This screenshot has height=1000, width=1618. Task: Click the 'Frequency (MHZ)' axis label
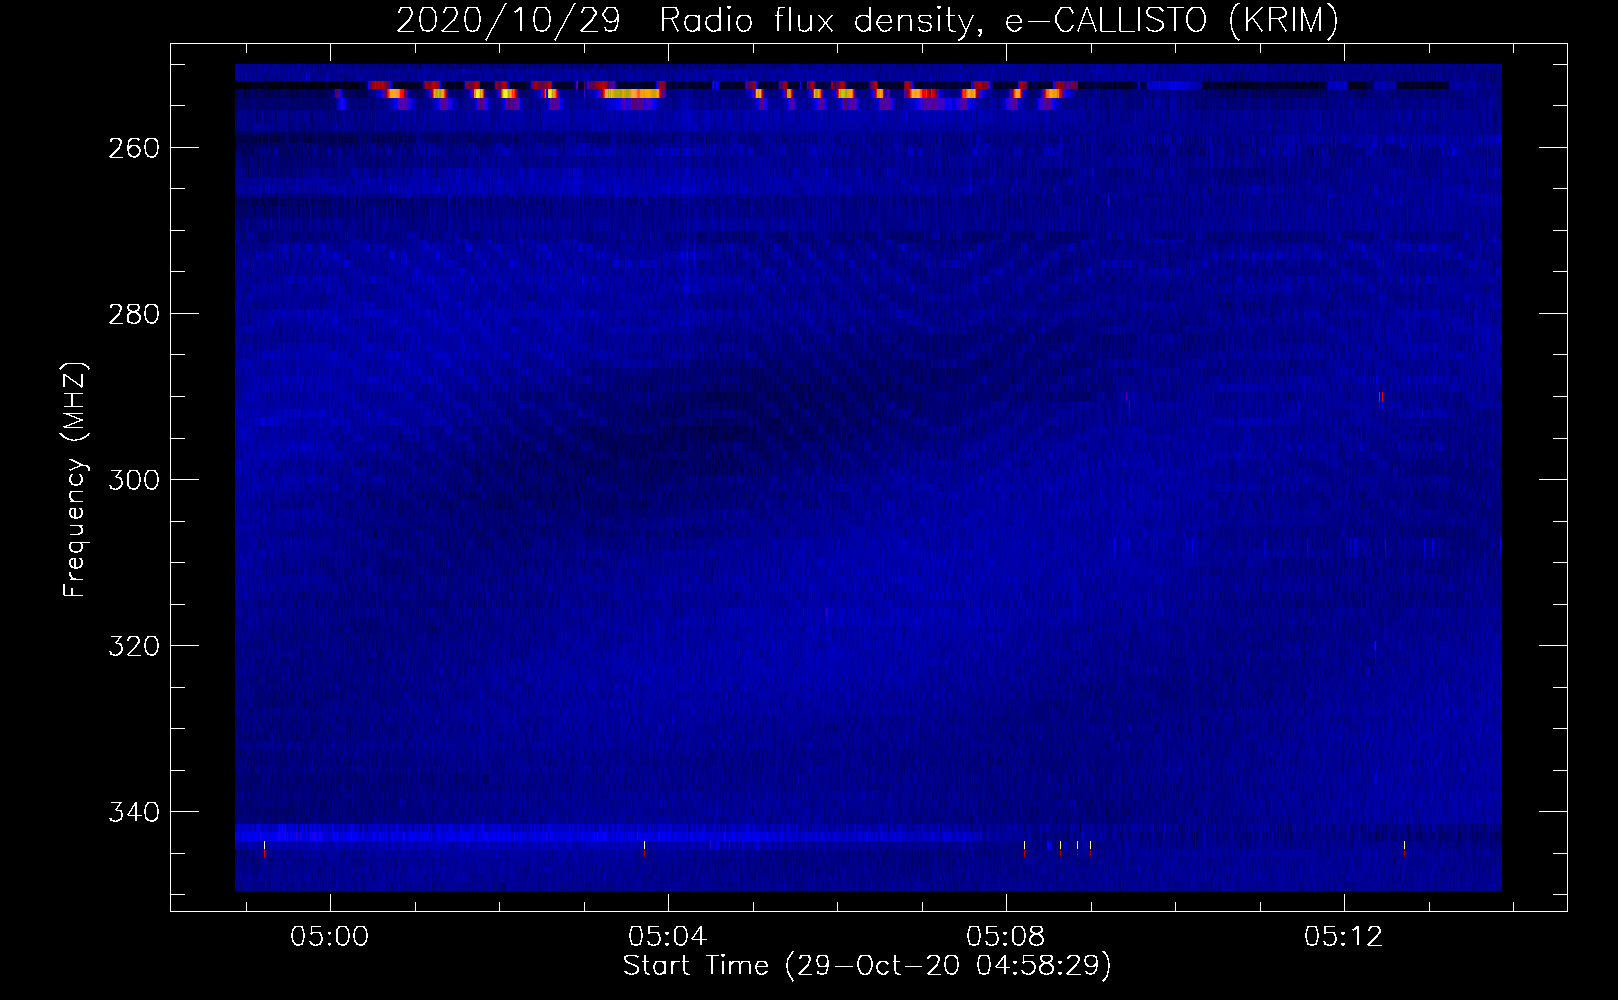[75, 479]
